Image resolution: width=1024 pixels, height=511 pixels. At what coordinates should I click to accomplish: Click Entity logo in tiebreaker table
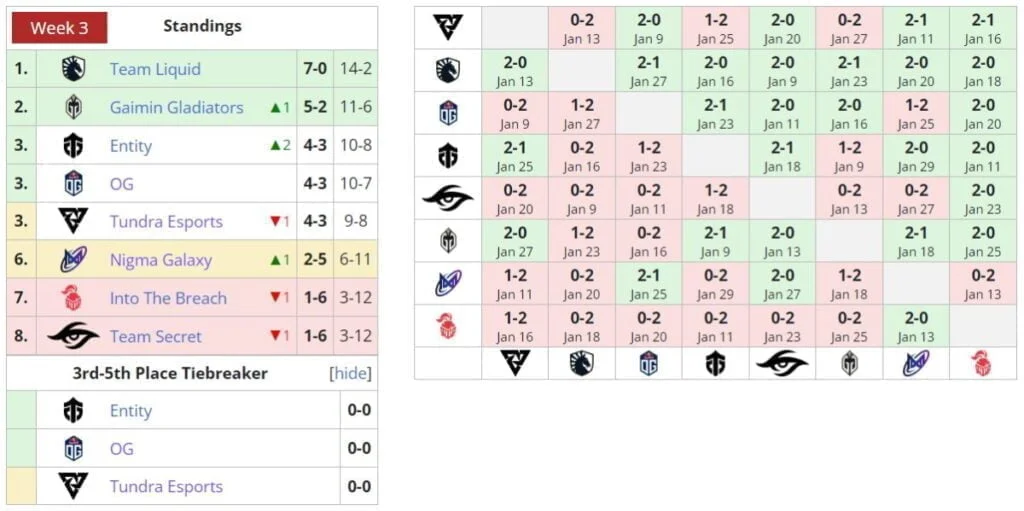click(x=73, y=410)
